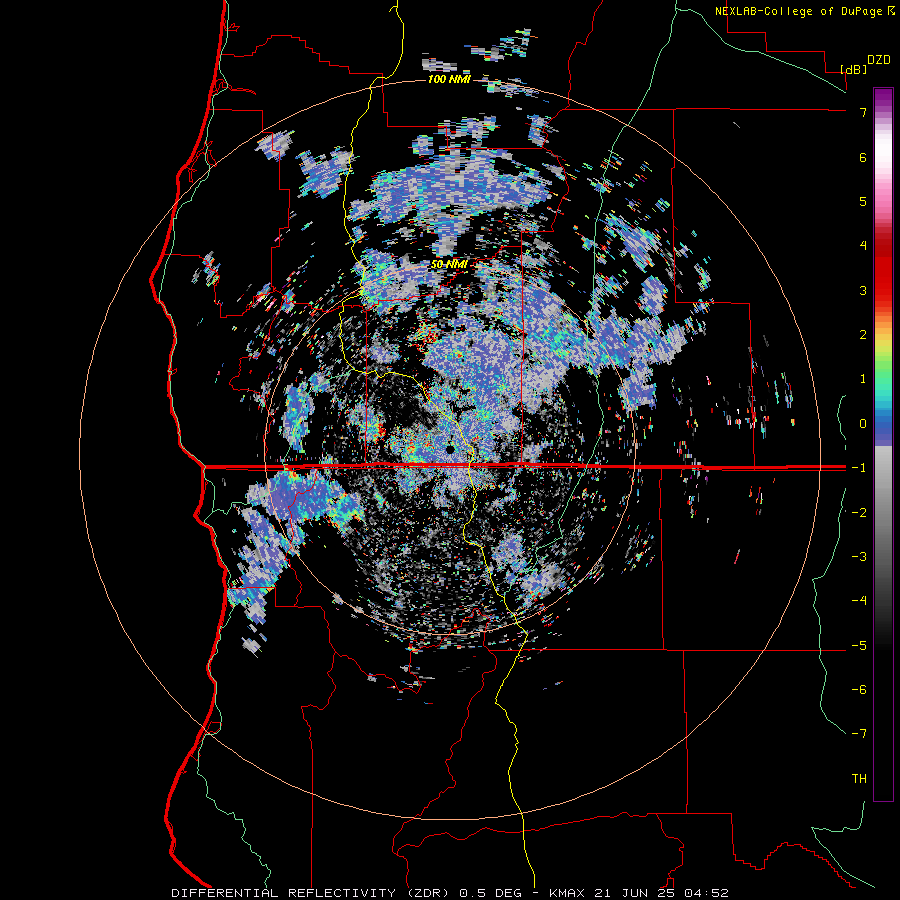Click the -3 value on the scale

(859, 557)
